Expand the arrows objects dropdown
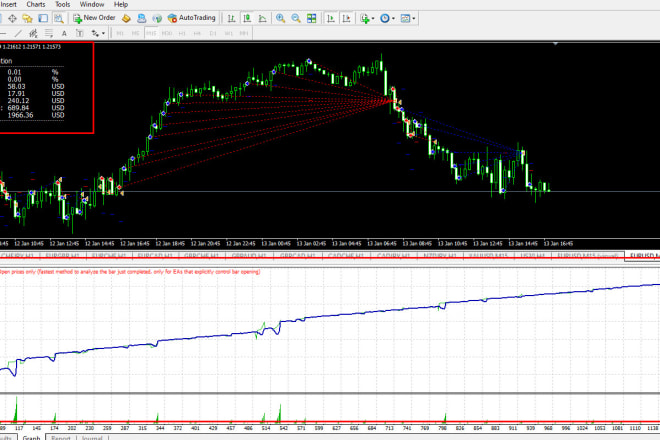660x440 pixels. pos(104,33)
